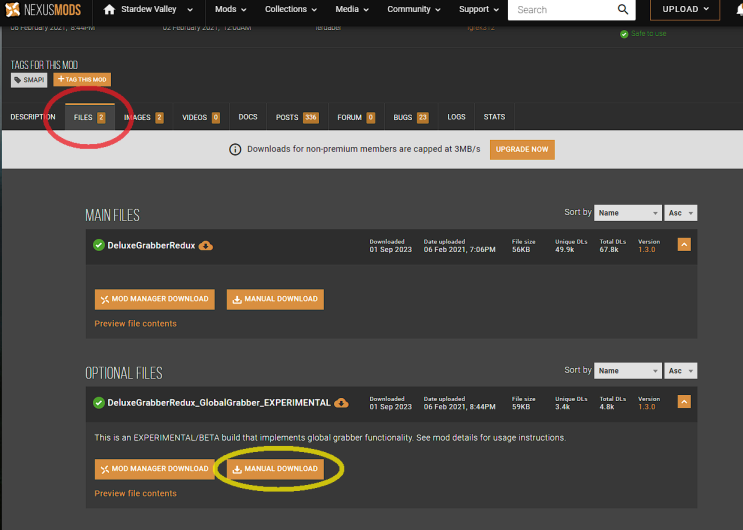Switch to the Docs tab

(x=248, y=117)
